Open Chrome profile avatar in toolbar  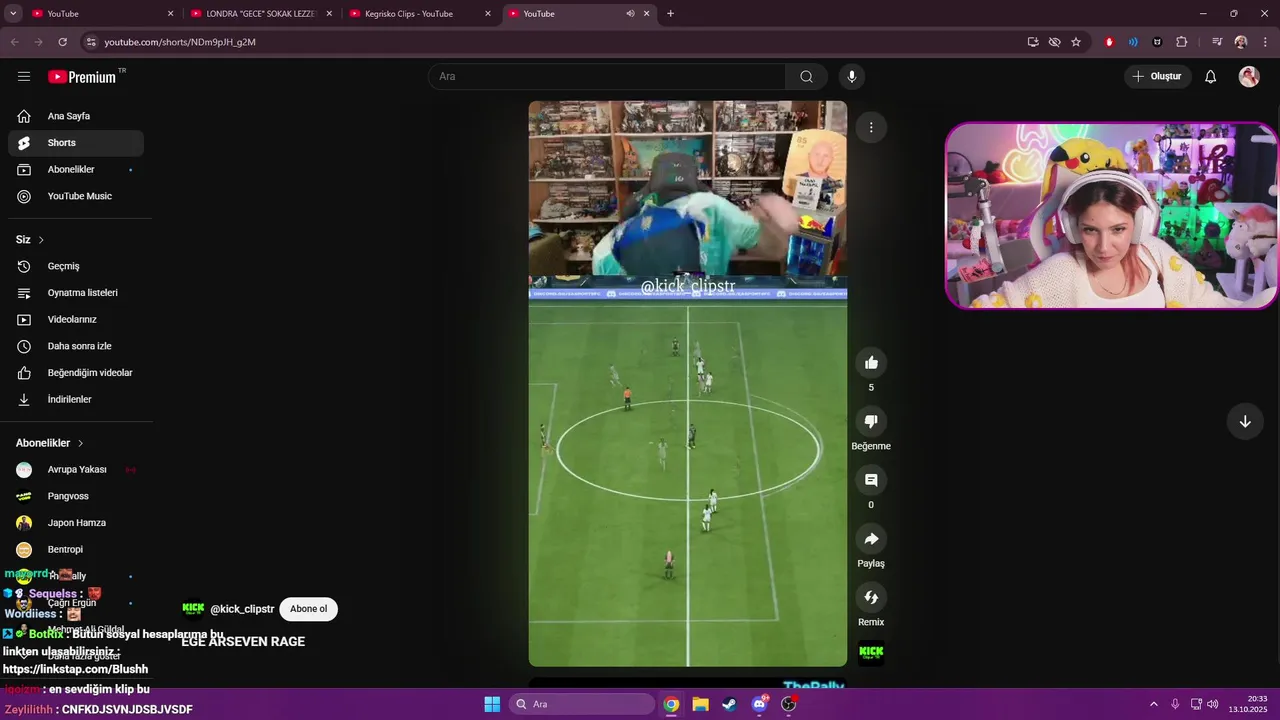coord(1241,42)
